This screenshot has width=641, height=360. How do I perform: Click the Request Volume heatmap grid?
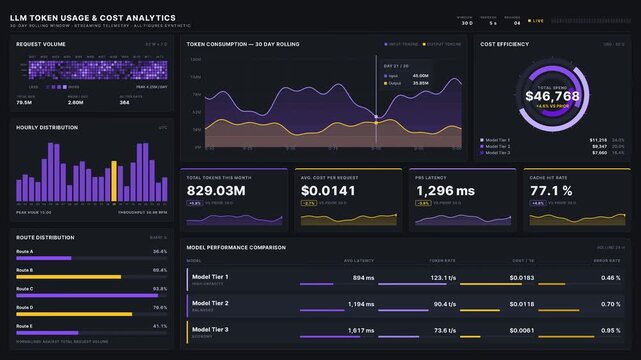point(98,70)
